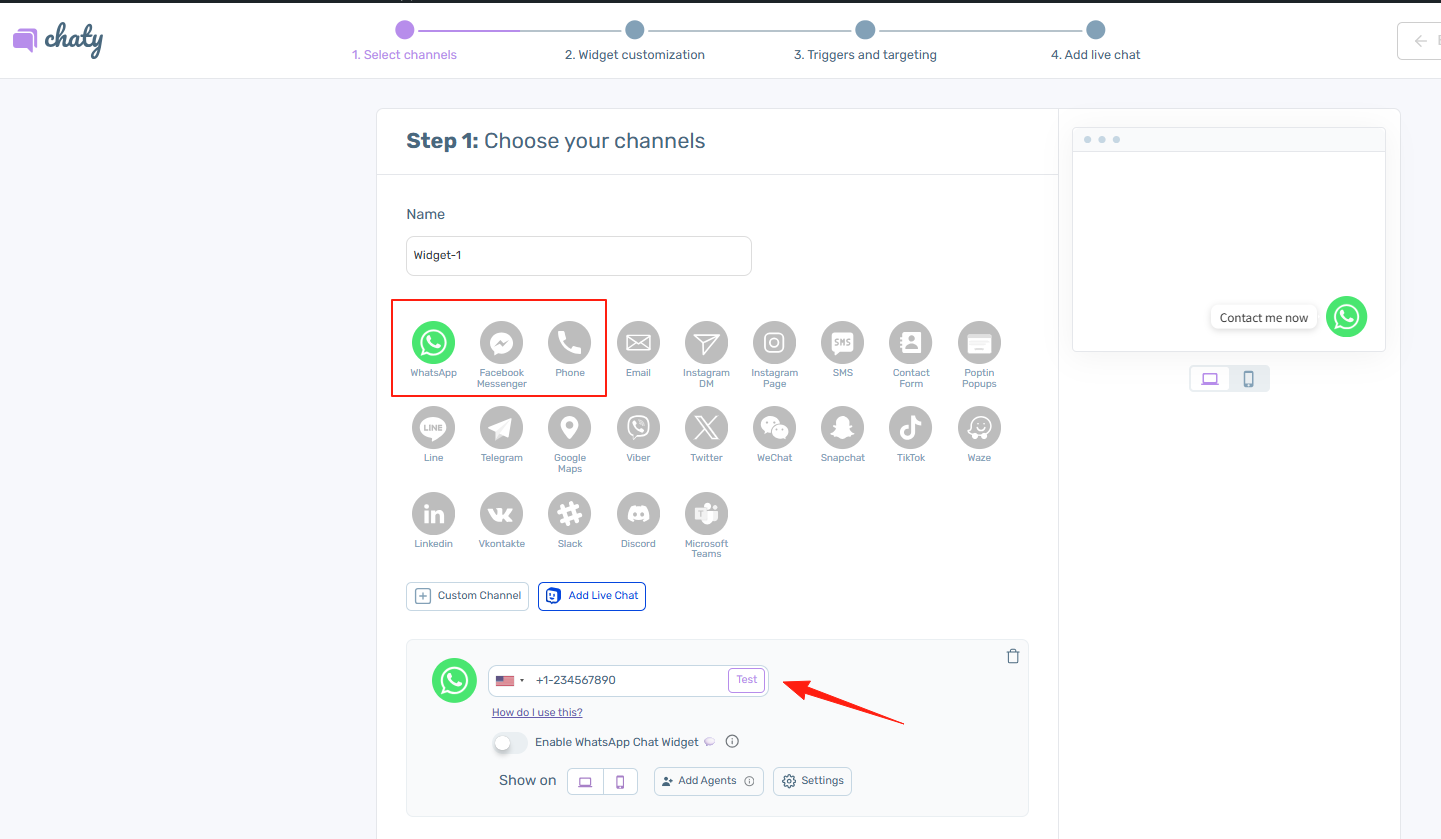Screen dimensions: 1441x839
Task: Expand the Add Agents option
Action: point(708,781)
